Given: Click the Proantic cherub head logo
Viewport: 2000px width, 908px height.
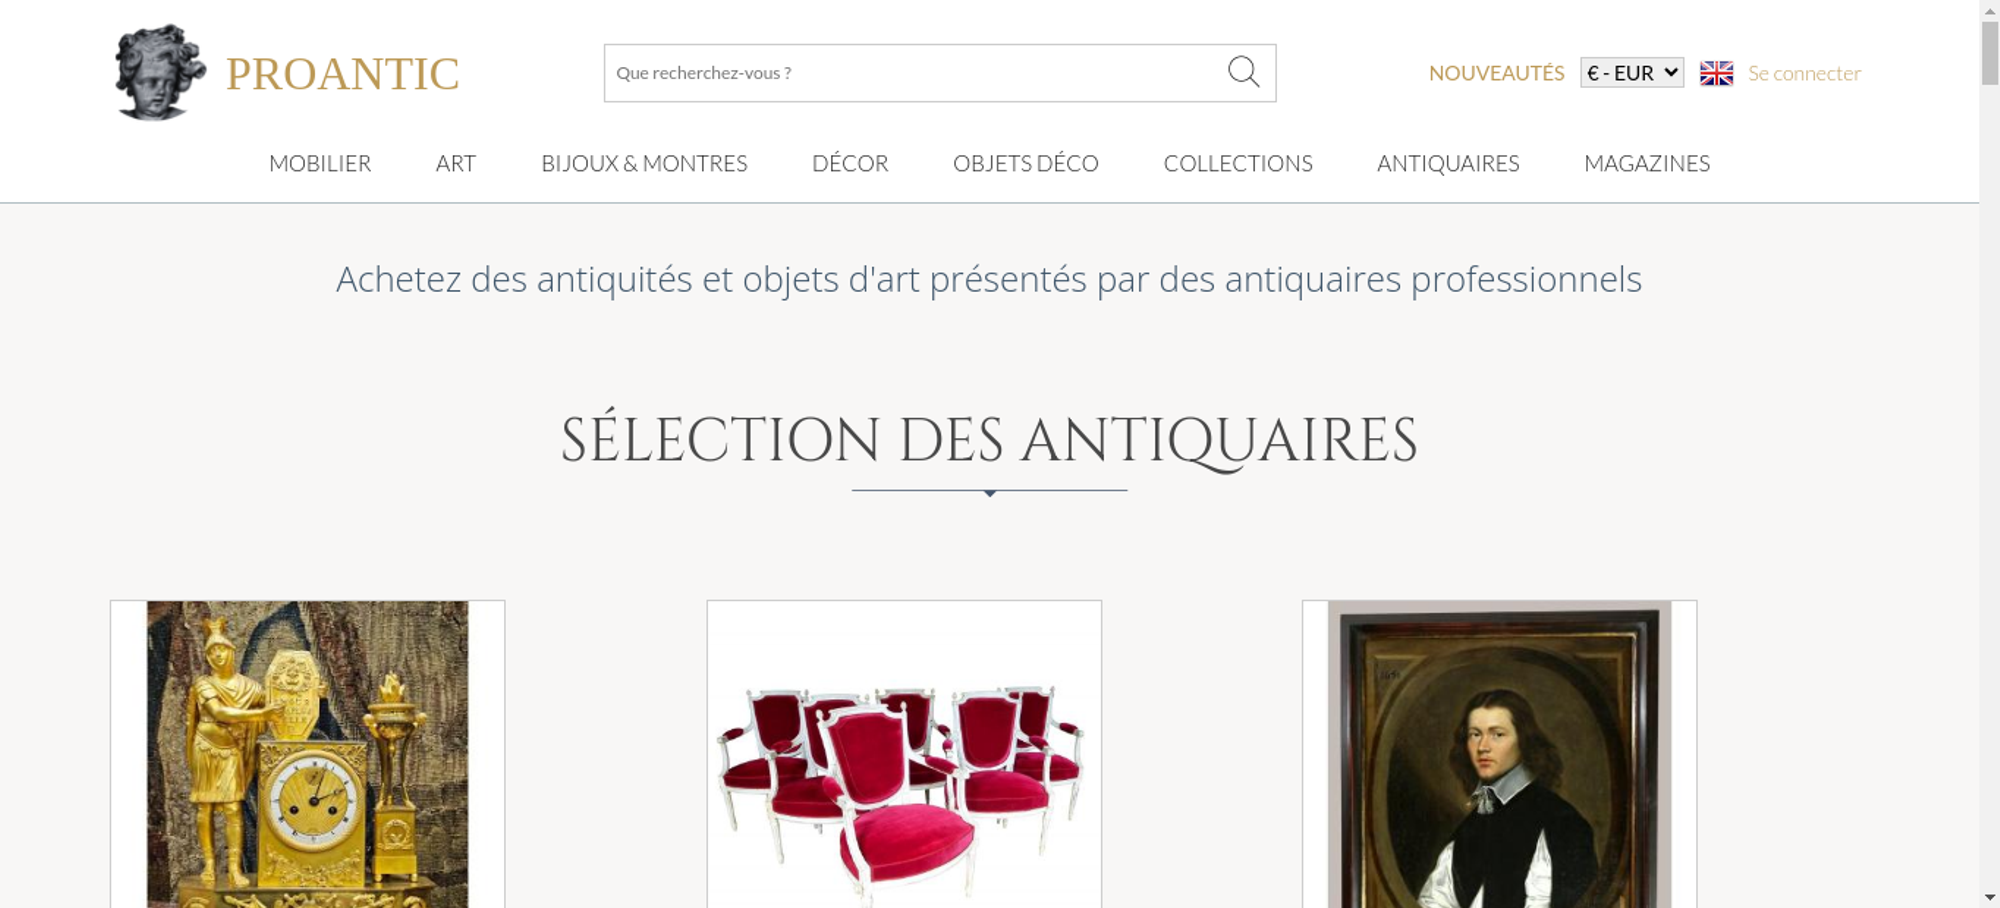Looking at the screenshot, I should tap(160, 73).
